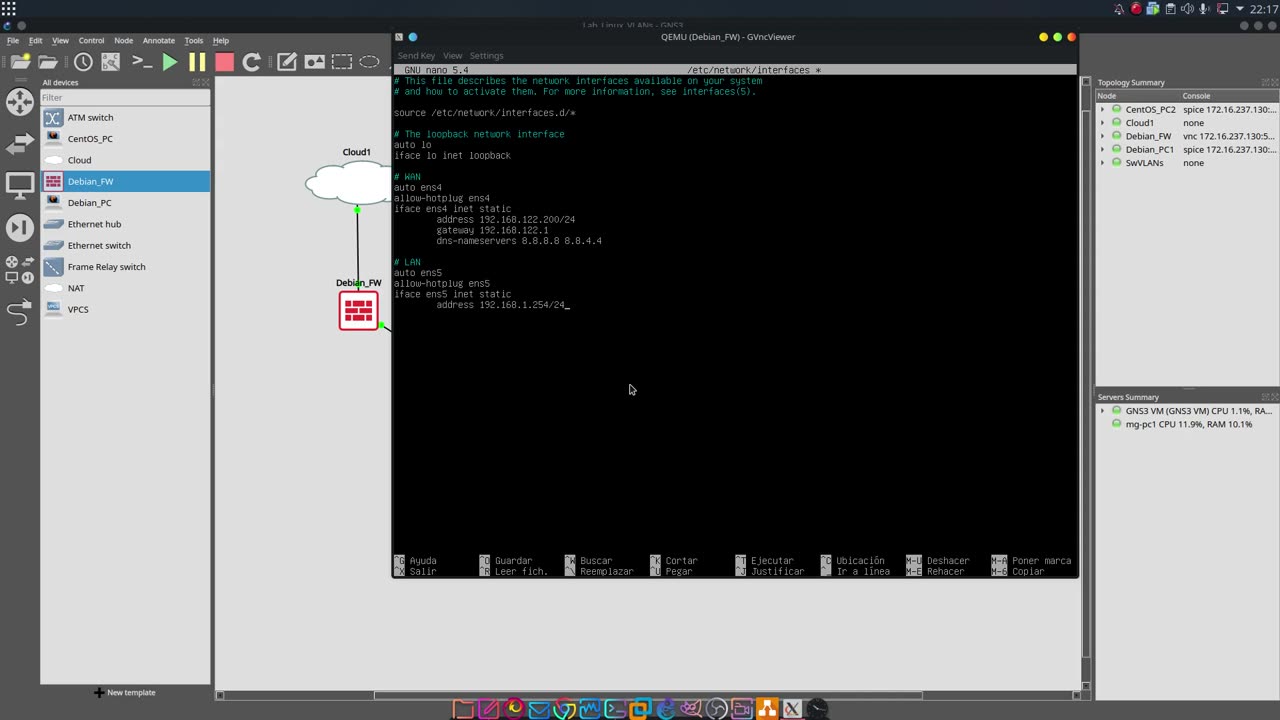Open console to all devices icon
1280x720 pixels.
point(141,62)
